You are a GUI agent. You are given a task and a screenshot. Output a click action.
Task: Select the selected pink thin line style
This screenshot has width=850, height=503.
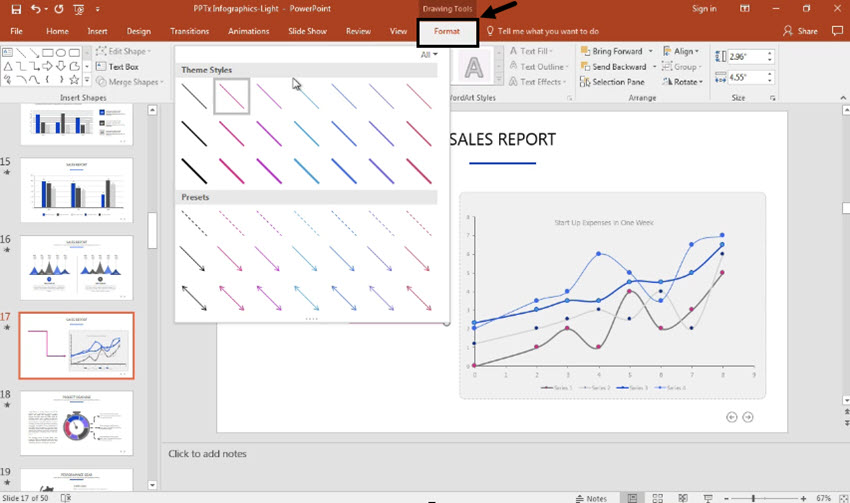point(231,95)
